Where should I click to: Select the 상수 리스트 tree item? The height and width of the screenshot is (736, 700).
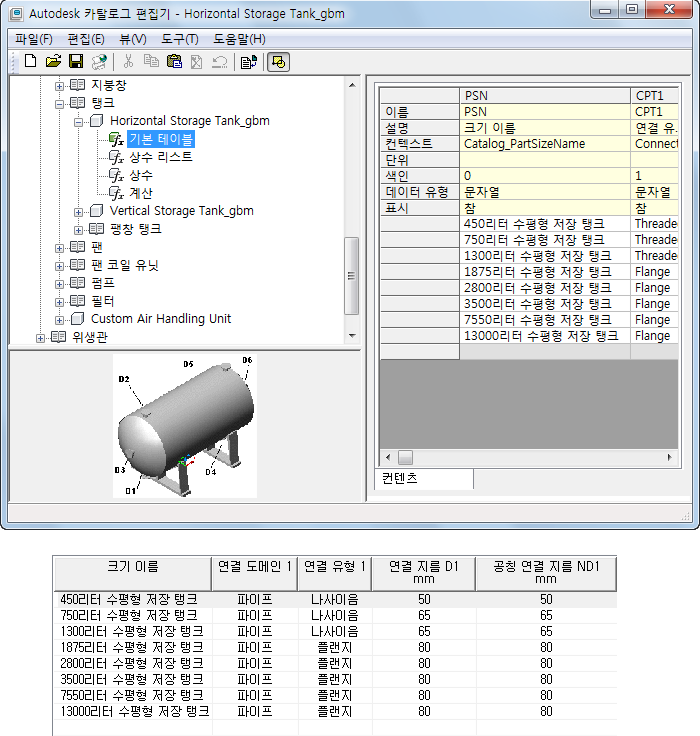point(161,157)
